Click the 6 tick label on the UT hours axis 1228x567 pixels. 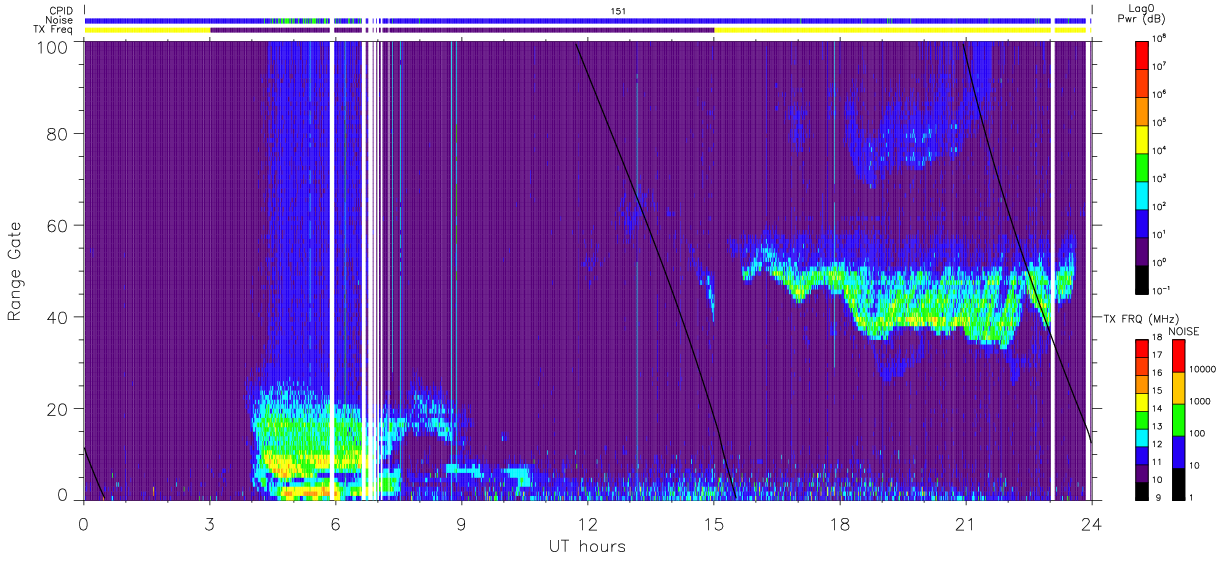coord(335,524)
